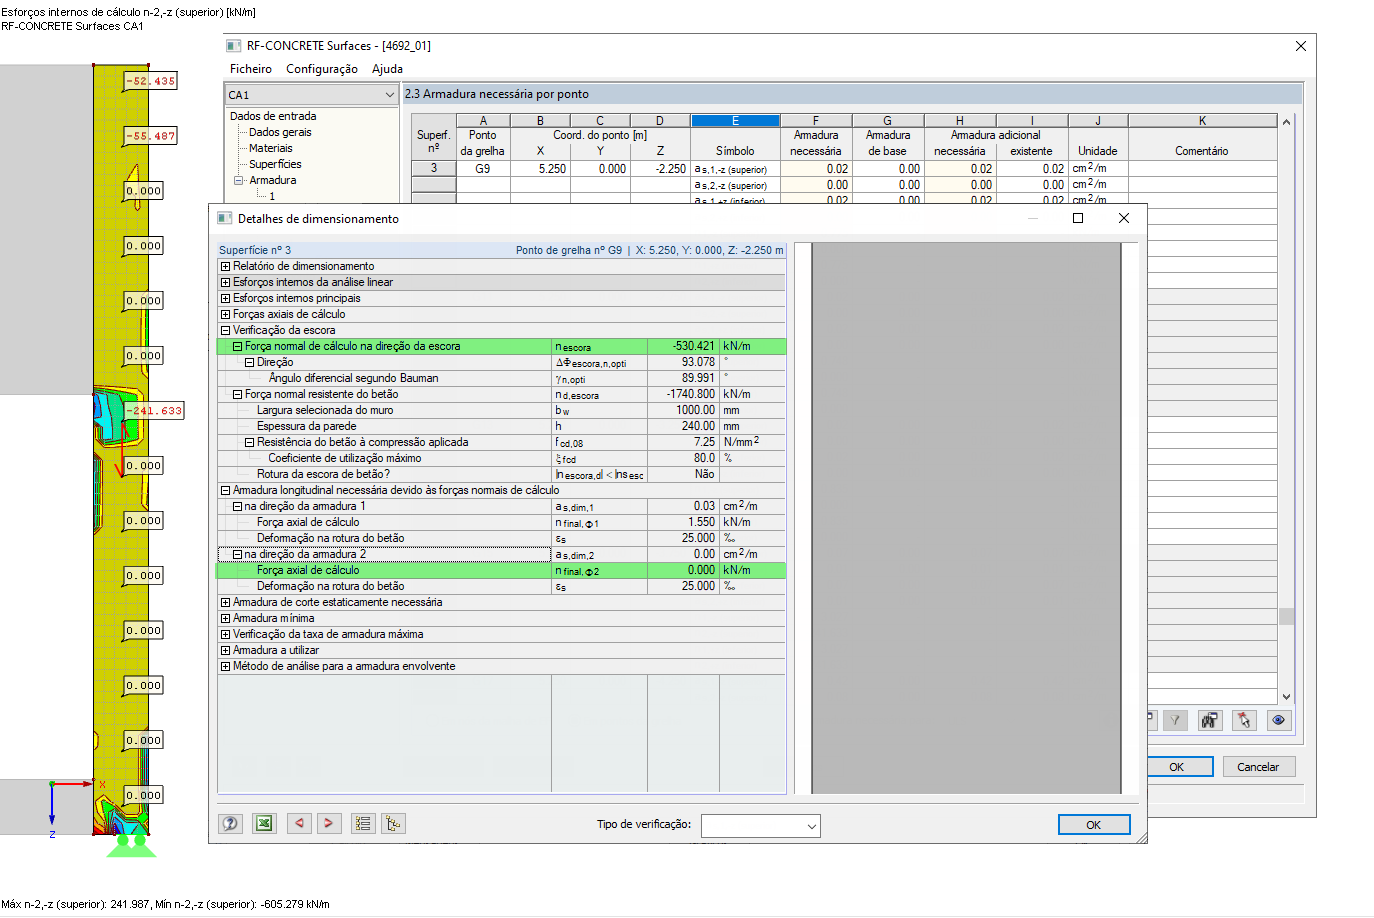This screenshot has width=1374, height=918.
Task: Click the 'Ângulo diferencial segundo Bauman' row
Action: coord(502,379)
